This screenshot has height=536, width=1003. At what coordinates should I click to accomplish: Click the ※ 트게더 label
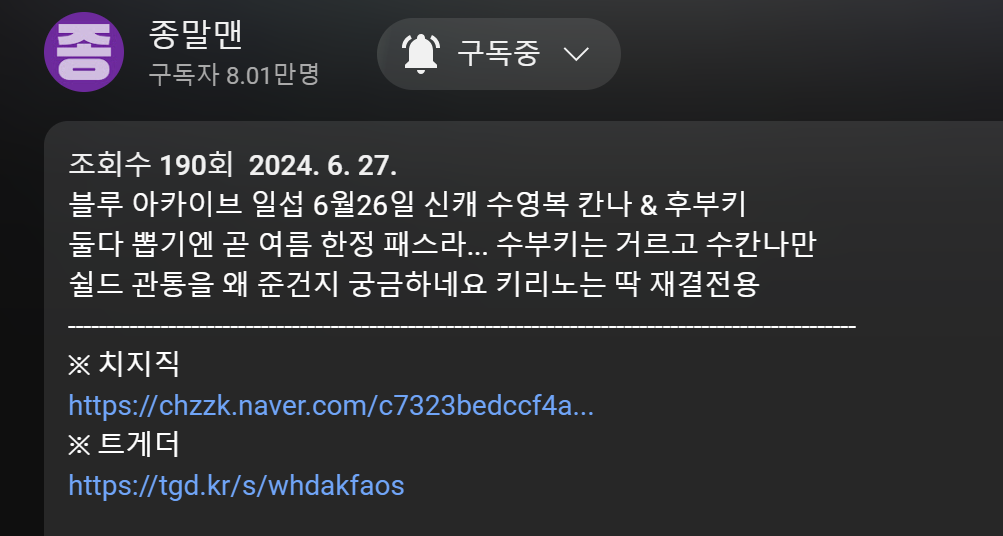click(x=123, y=444)
